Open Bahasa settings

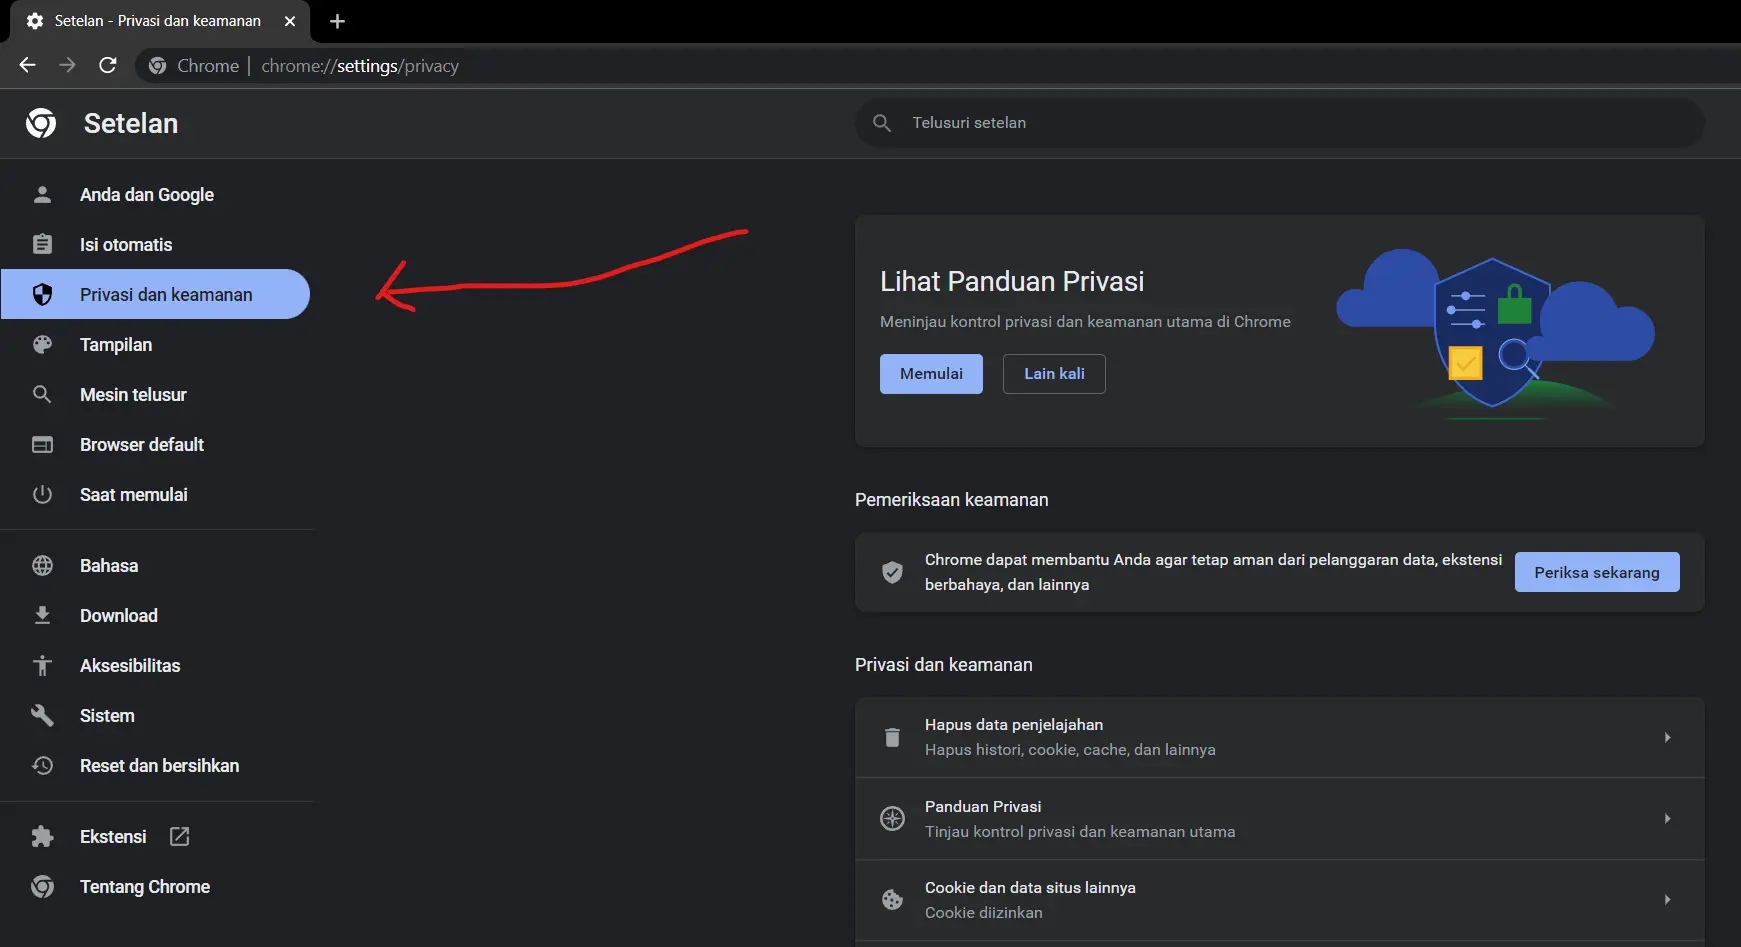(x=109, y=565)
